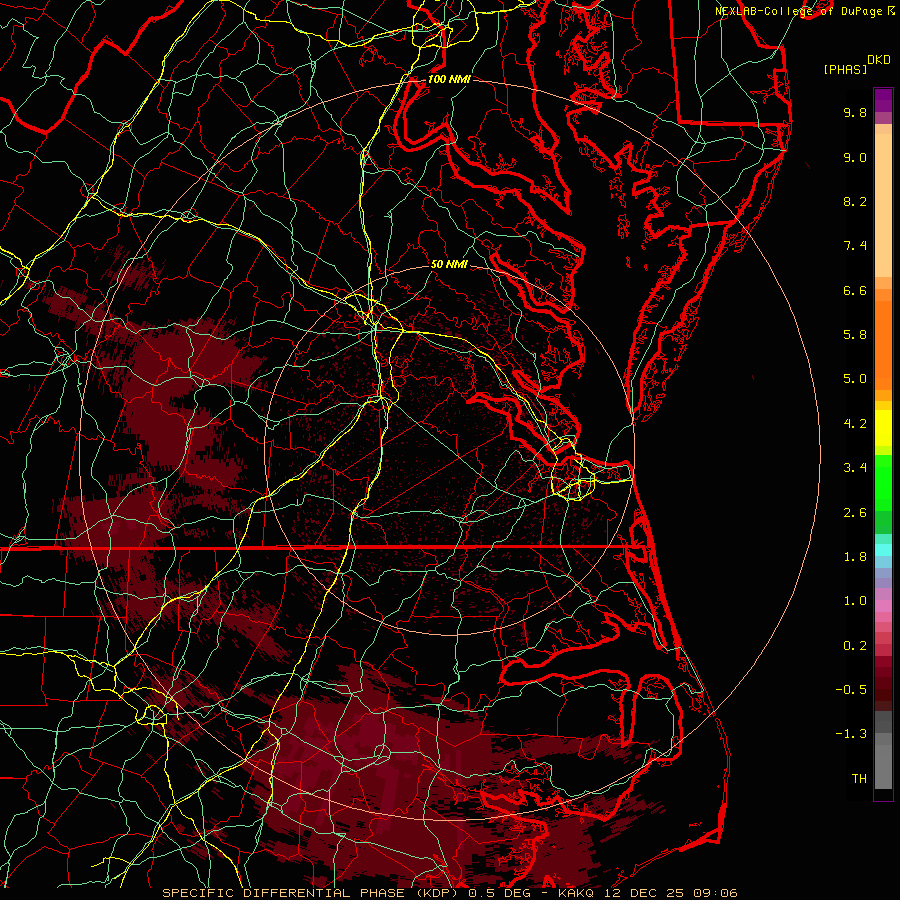Click the 1.0 legend value
The width and height of the screenshot is (900, 900).
click(x=855, y=601)
